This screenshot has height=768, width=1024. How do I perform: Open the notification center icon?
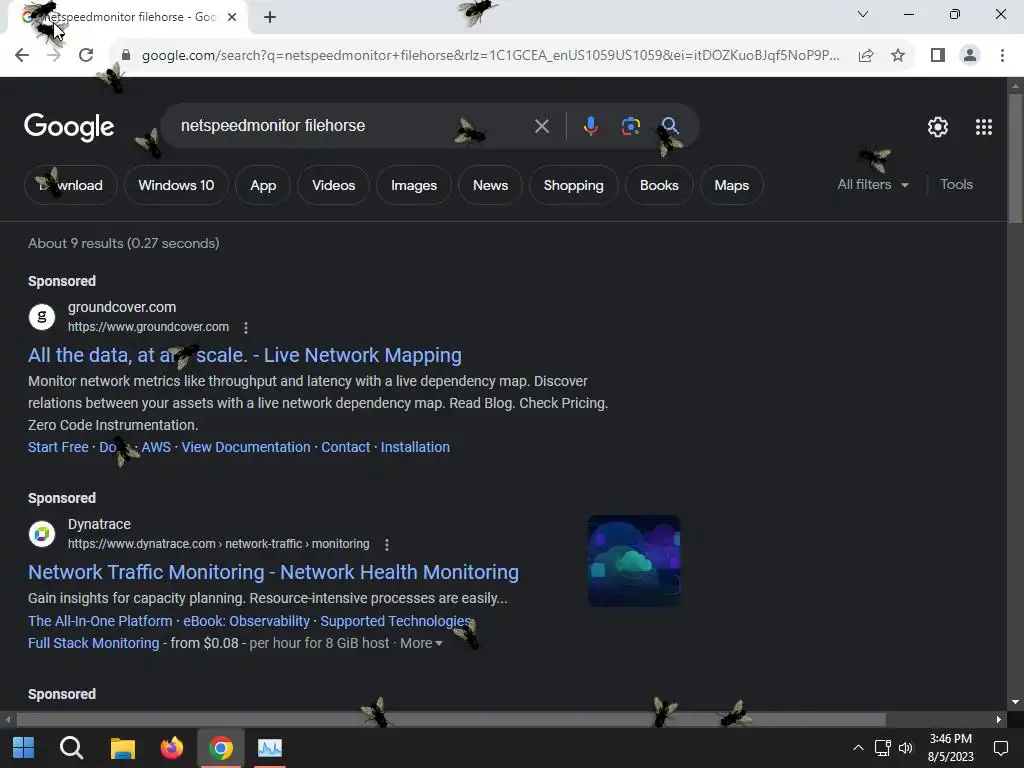[x=1000, y=748]
